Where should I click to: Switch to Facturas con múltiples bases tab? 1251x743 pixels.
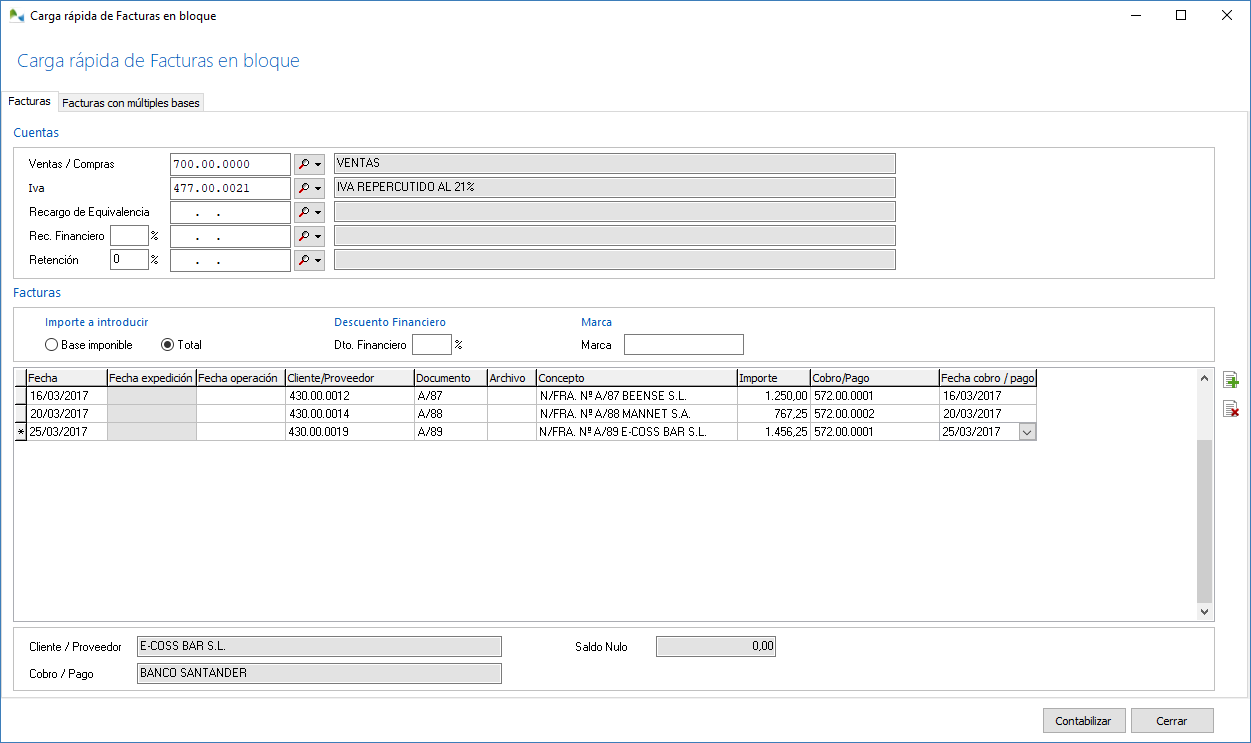pyautogui.click(x=131, y=103)
